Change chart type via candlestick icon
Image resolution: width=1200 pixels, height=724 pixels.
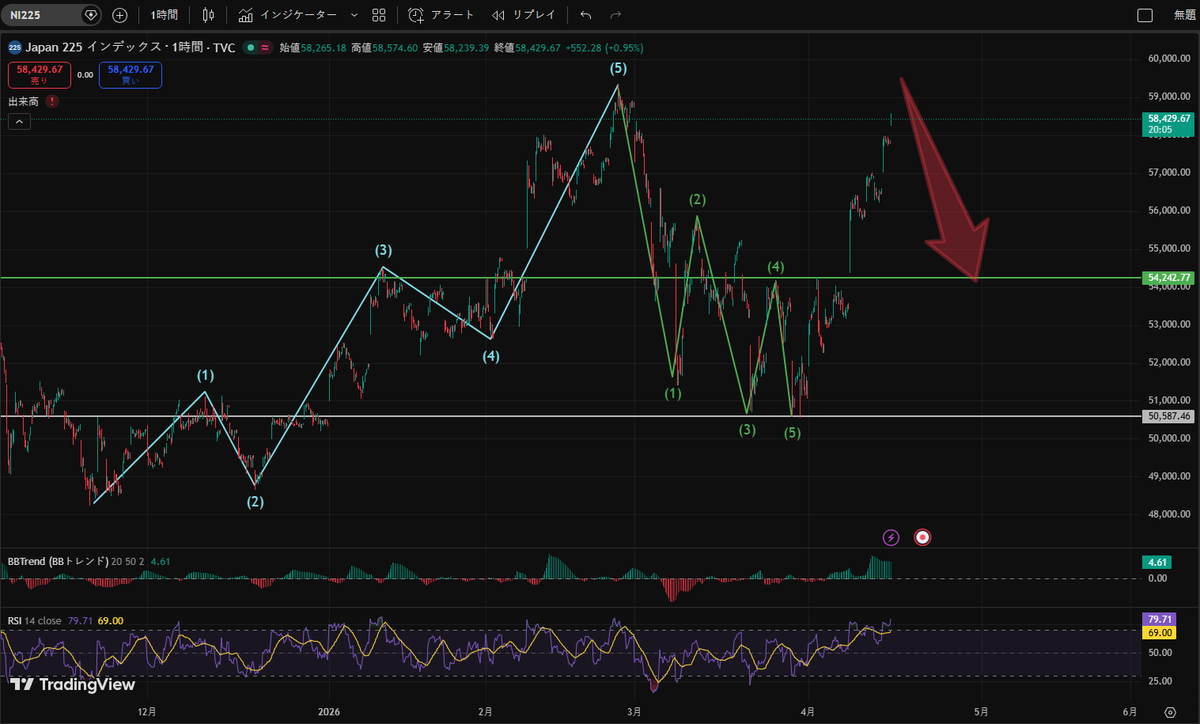208,15
